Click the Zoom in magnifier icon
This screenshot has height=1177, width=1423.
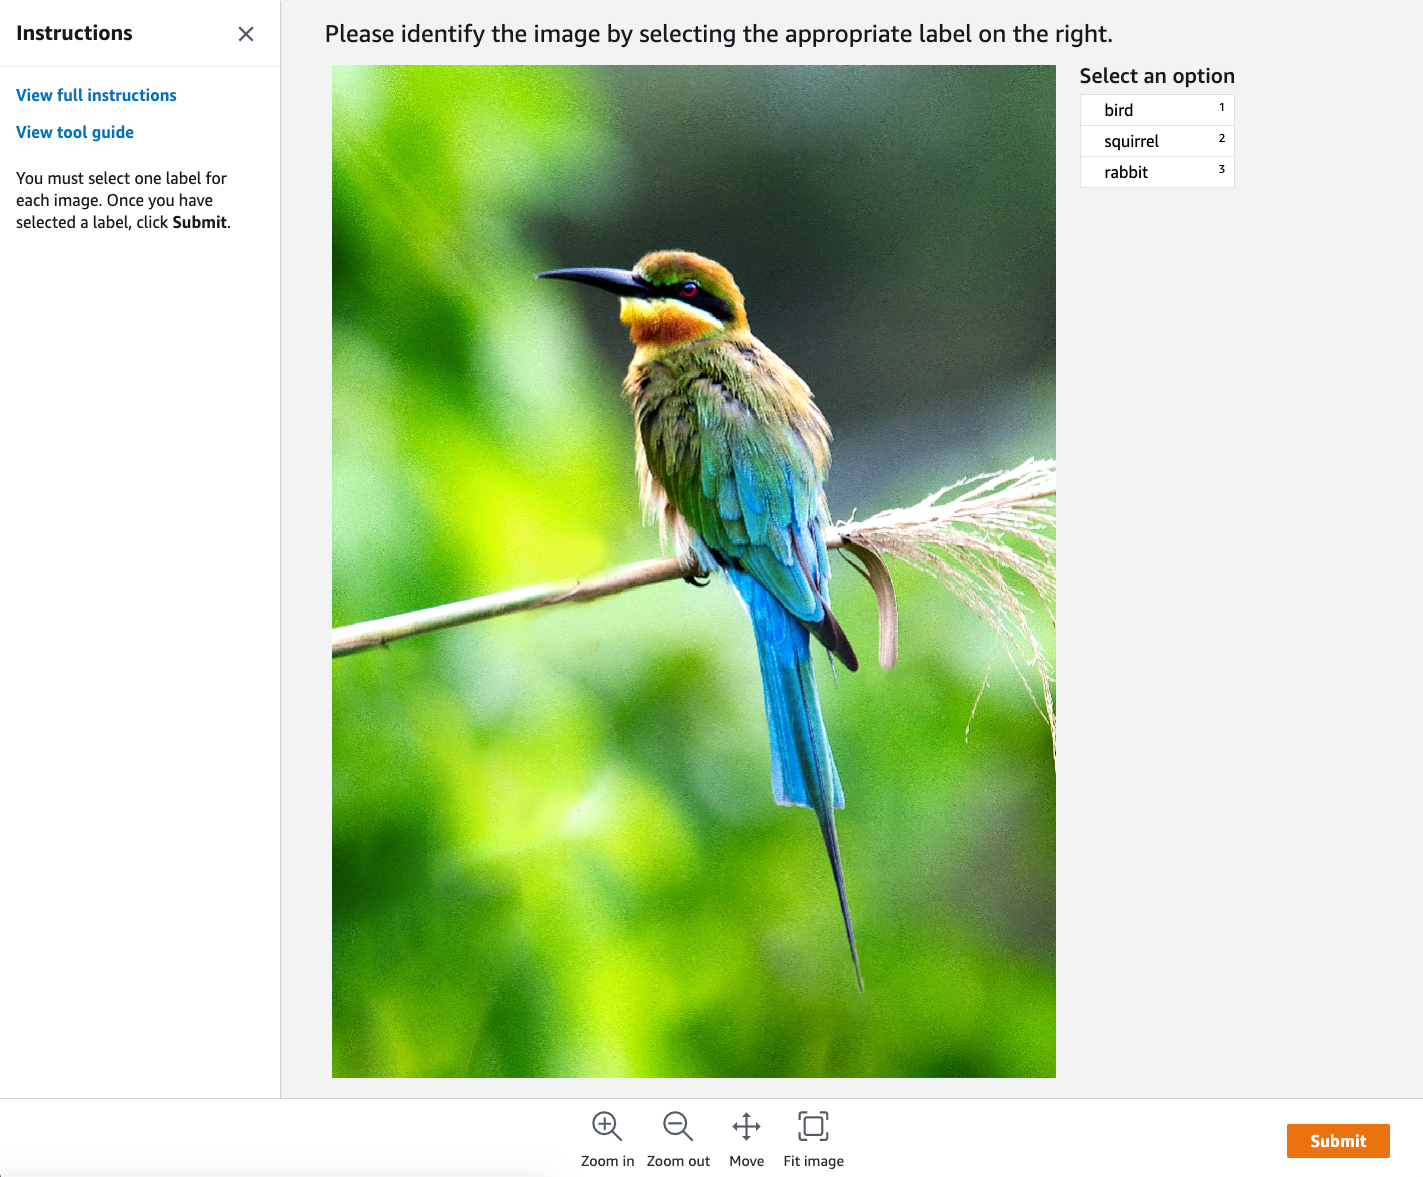click(x=607, y=1126)
